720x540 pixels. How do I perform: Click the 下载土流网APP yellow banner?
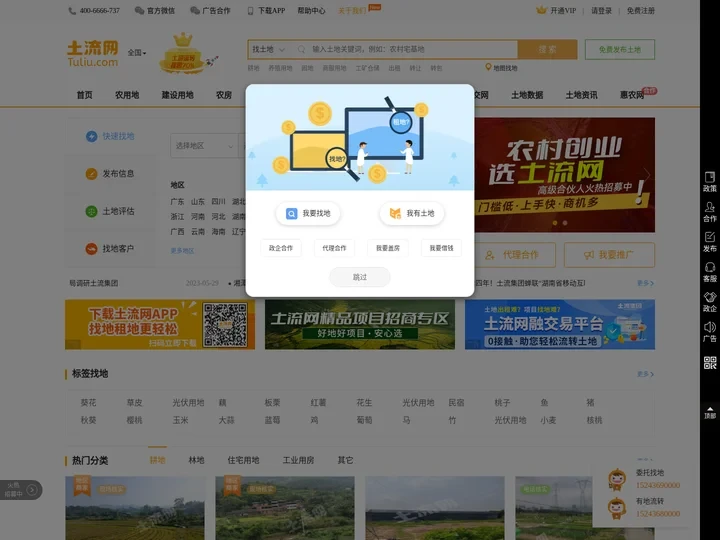[x=160, y=325]
